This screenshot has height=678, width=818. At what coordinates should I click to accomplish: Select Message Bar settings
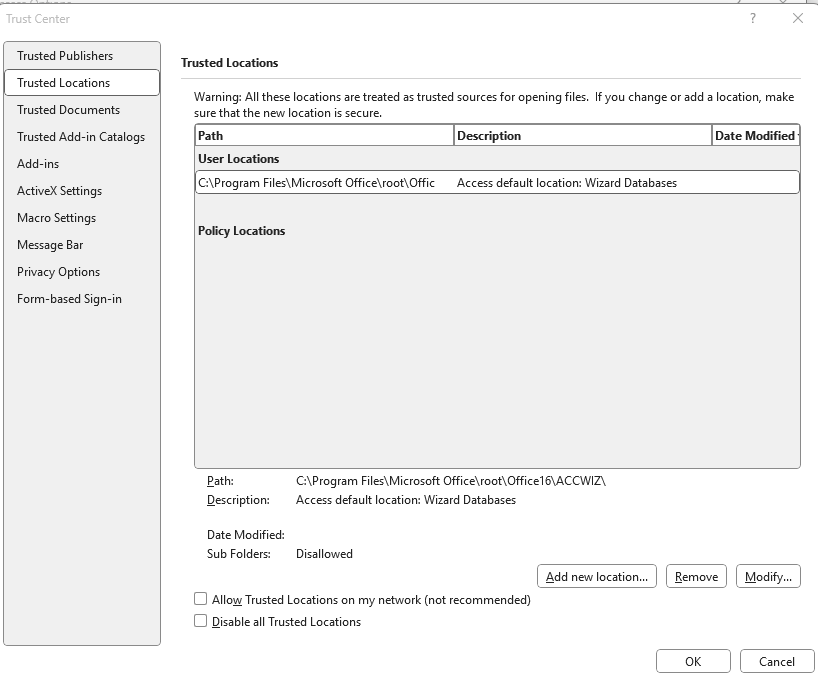click(82, 245)
